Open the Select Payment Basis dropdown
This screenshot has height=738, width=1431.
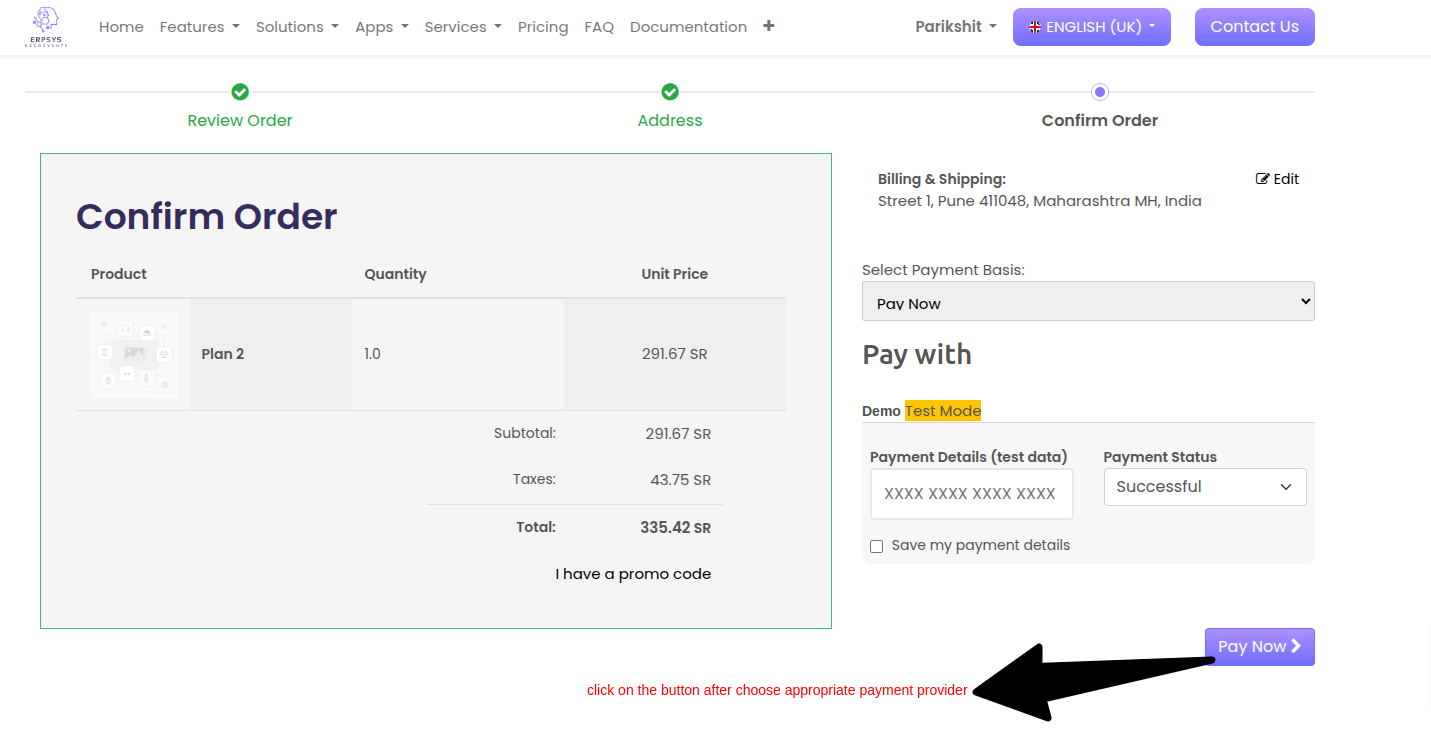click(1088, 301)
